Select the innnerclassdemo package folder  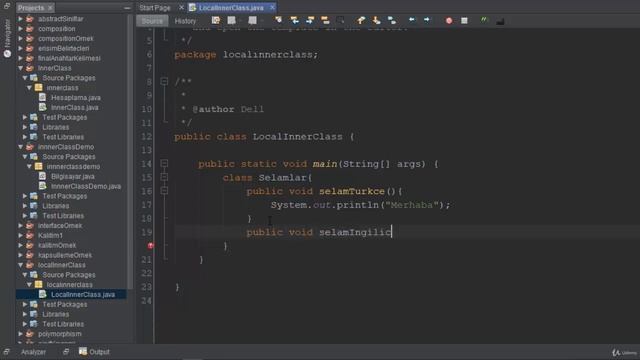(73, 167)
